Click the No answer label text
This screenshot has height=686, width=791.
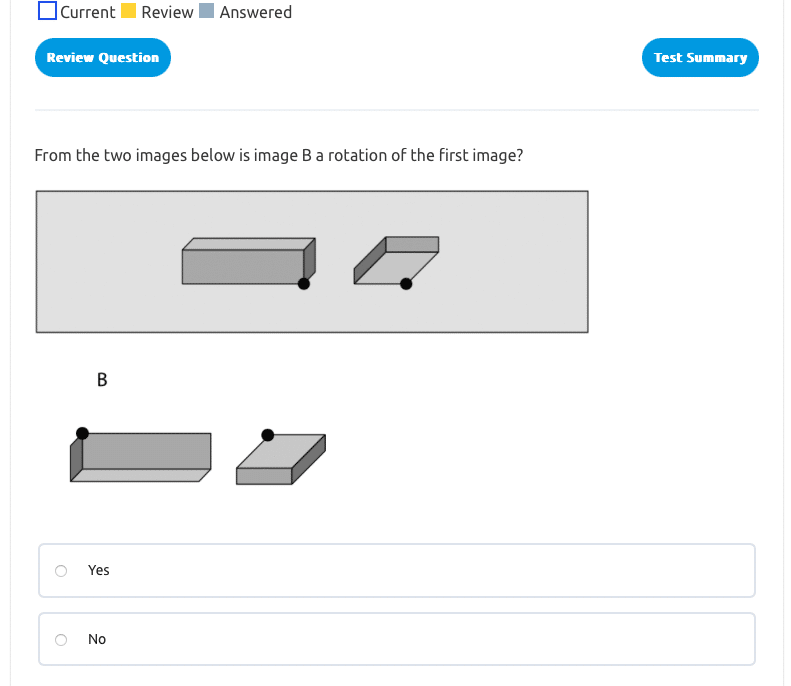pos(97,639)
